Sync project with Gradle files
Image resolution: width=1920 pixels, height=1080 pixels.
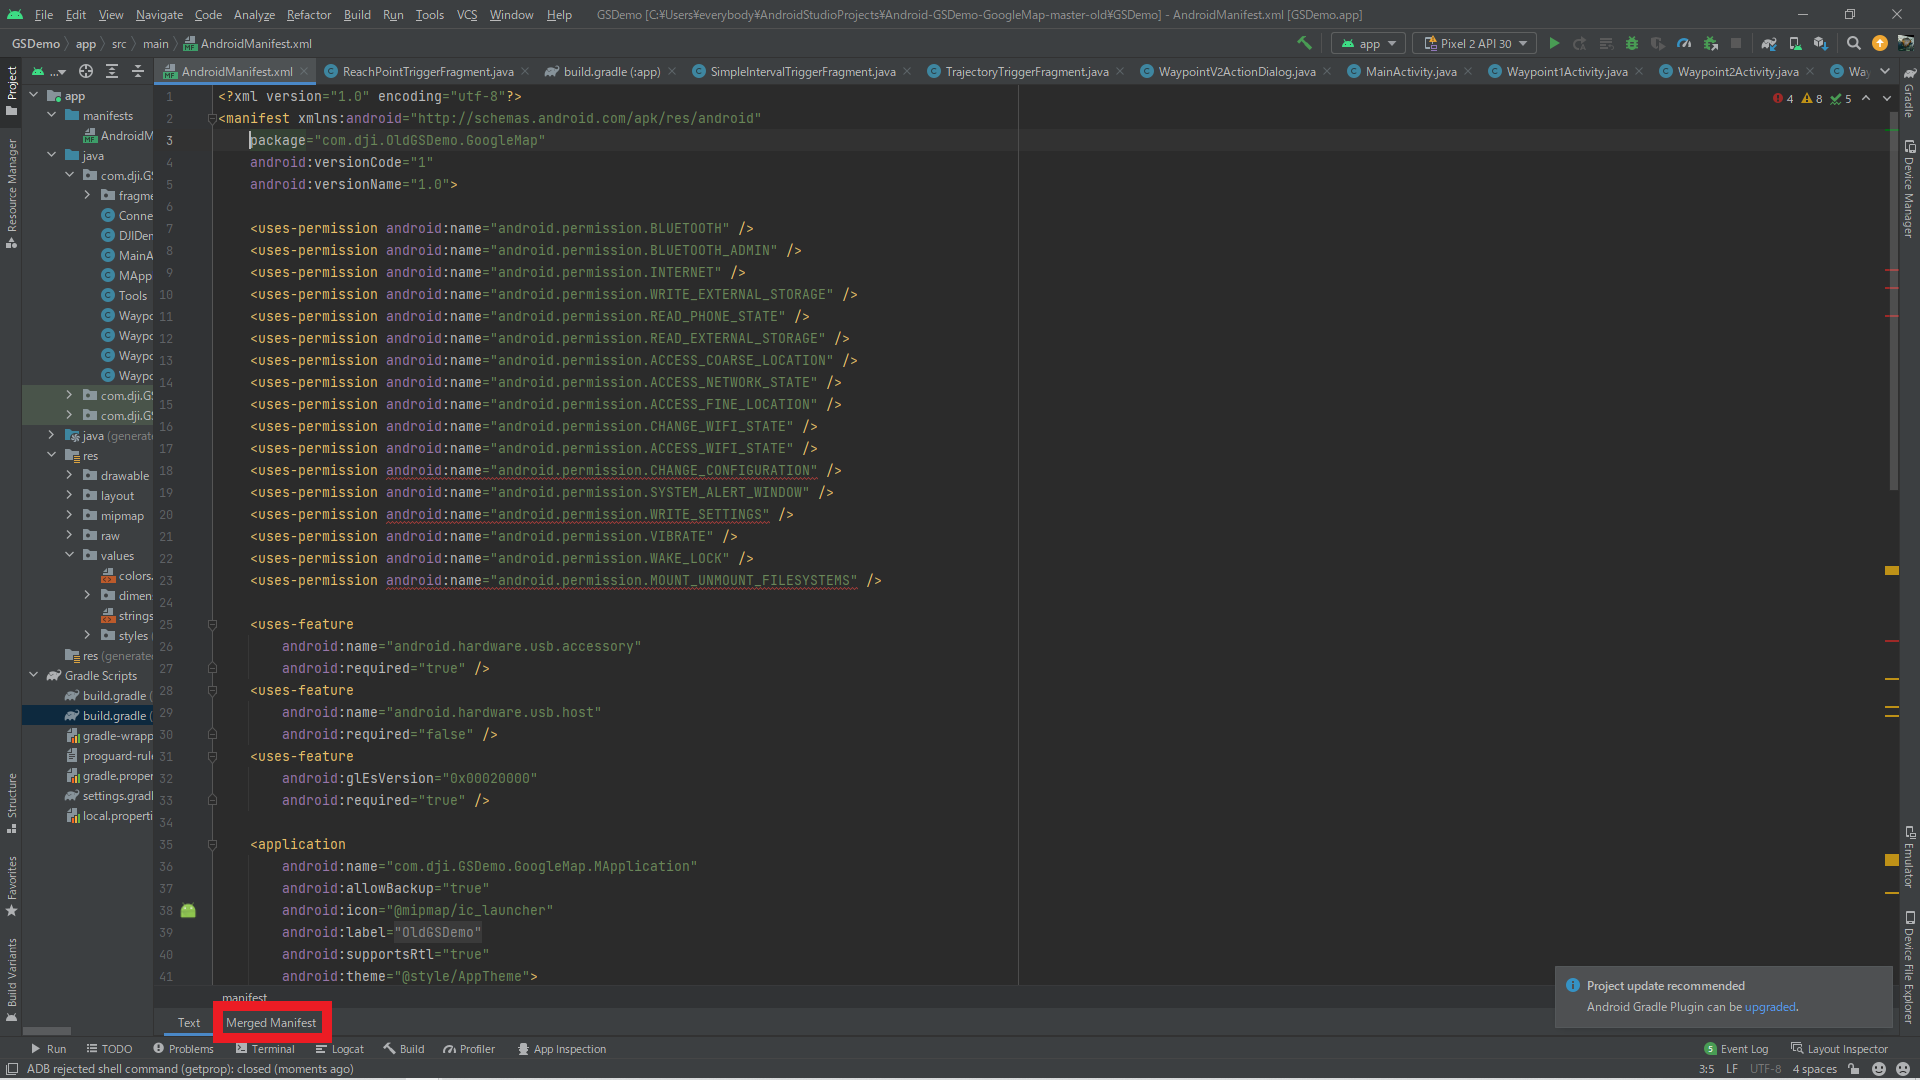pyautogui.click(x=1769, y=43)
